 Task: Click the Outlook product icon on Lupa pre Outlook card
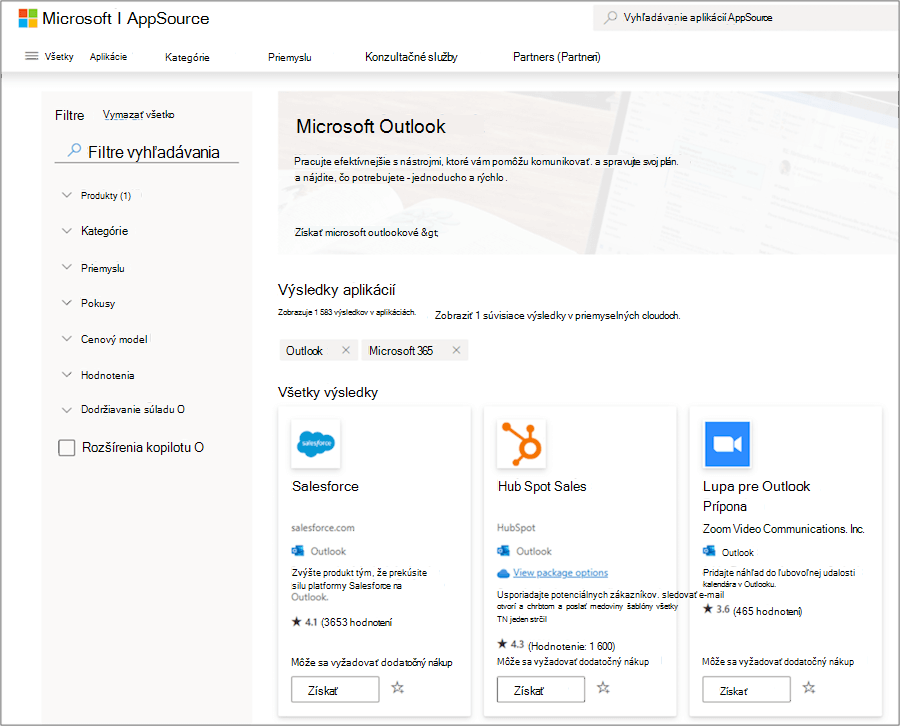(x=709, y=551)
